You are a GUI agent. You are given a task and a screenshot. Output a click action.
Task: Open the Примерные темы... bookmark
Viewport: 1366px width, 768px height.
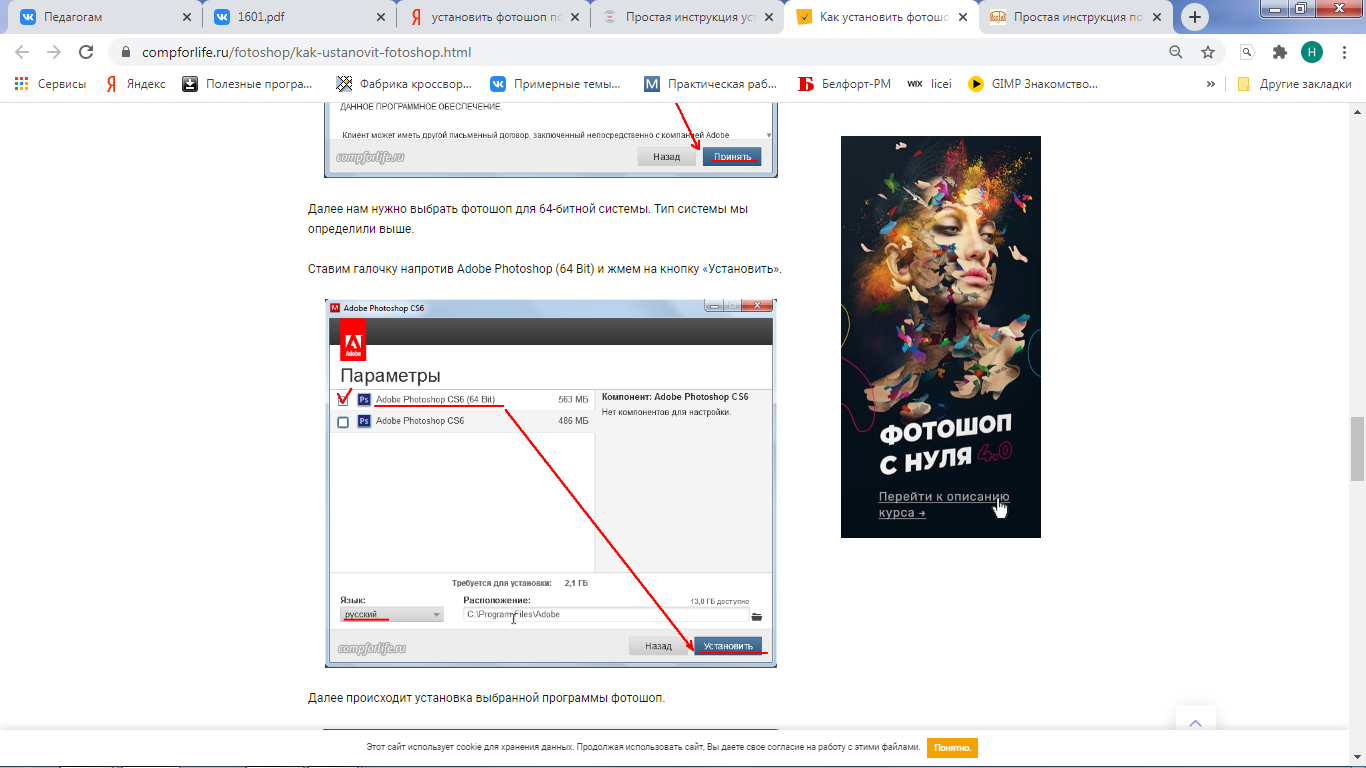coord(555,84)
